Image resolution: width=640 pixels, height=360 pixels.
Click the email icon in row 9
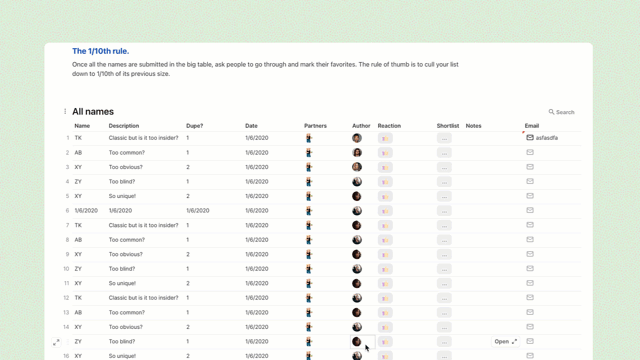pyautogui.click(x=530, y=254)
